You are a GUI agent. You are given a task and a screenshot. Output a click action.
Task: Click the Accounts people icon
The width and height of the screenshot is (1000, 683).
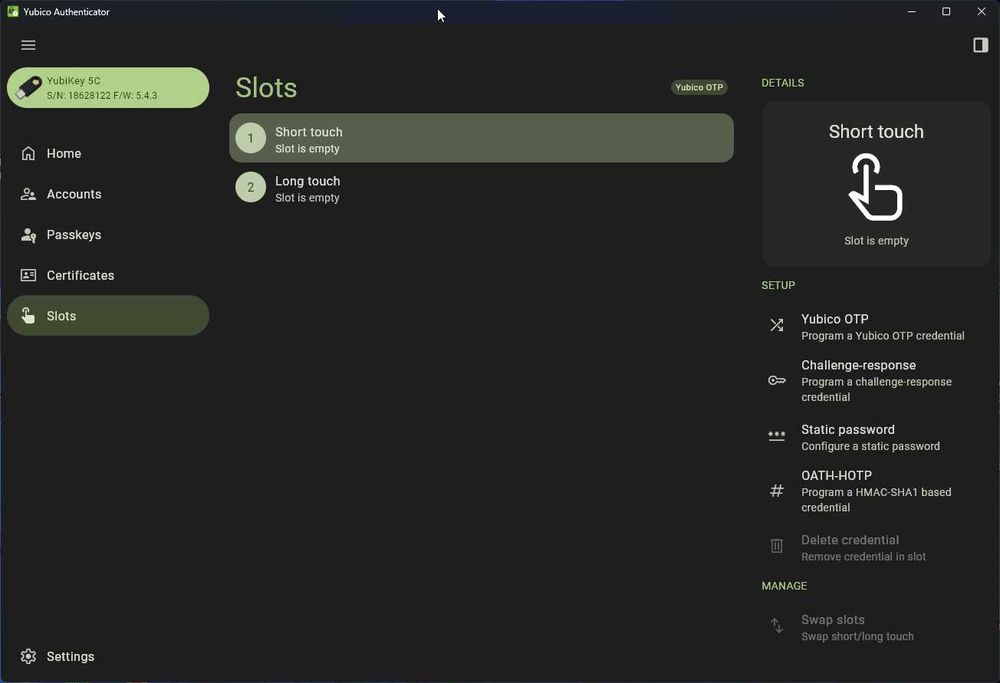28,194
